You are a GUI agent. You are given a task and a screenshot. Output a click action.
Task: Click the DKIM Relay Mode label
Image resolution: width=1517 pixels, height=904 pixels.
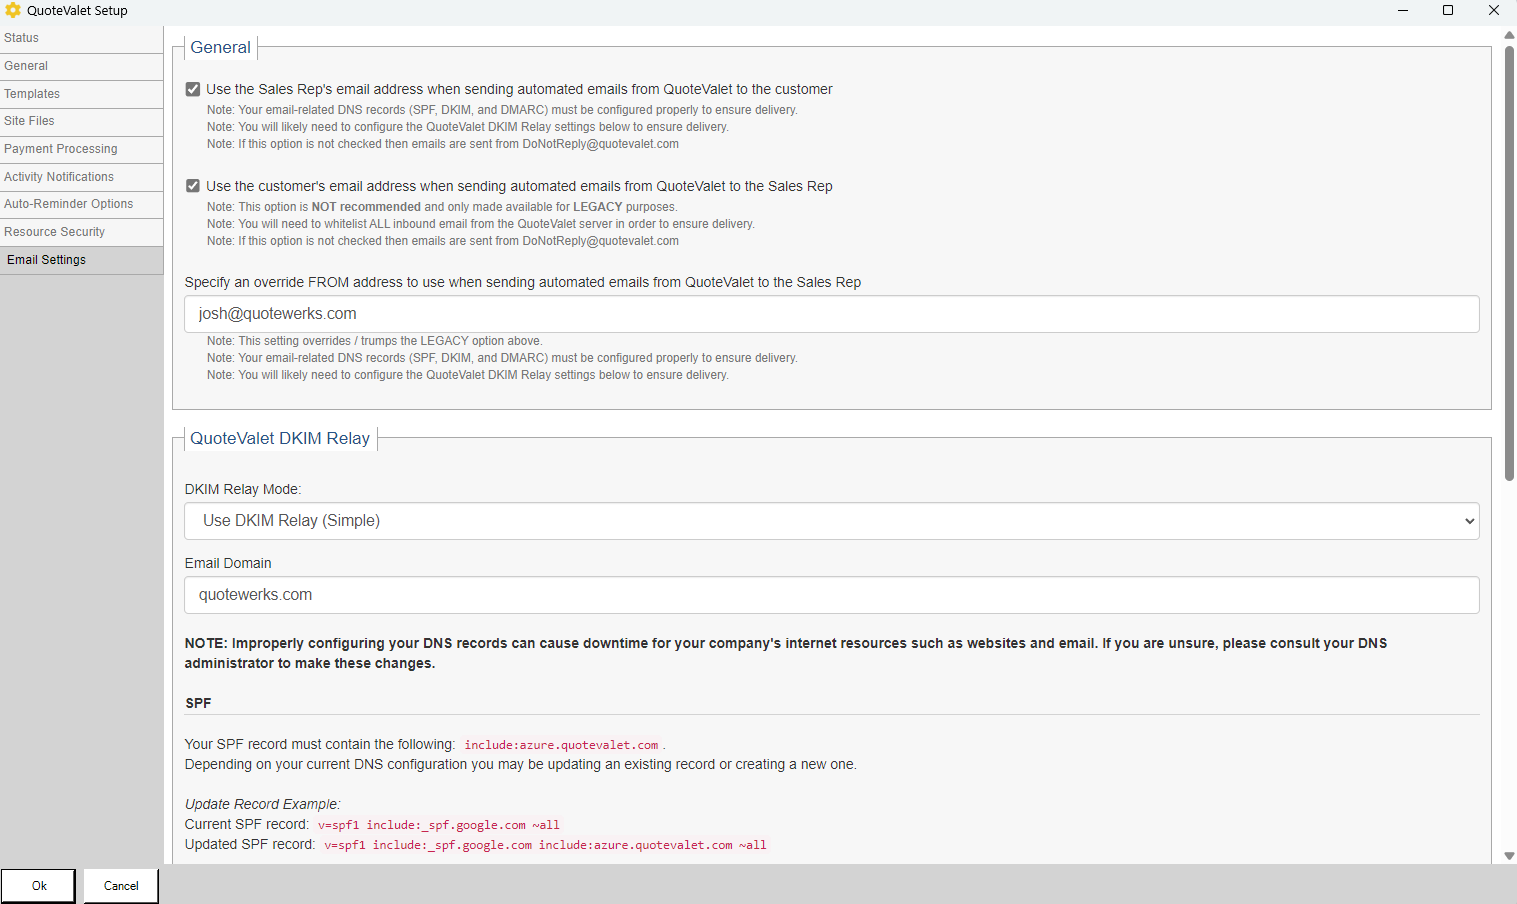[243, 489]
